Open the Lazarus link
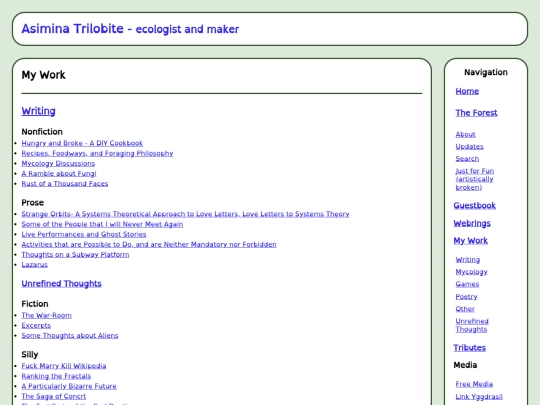This screenshot has width=540, height=405. point(34,264)
